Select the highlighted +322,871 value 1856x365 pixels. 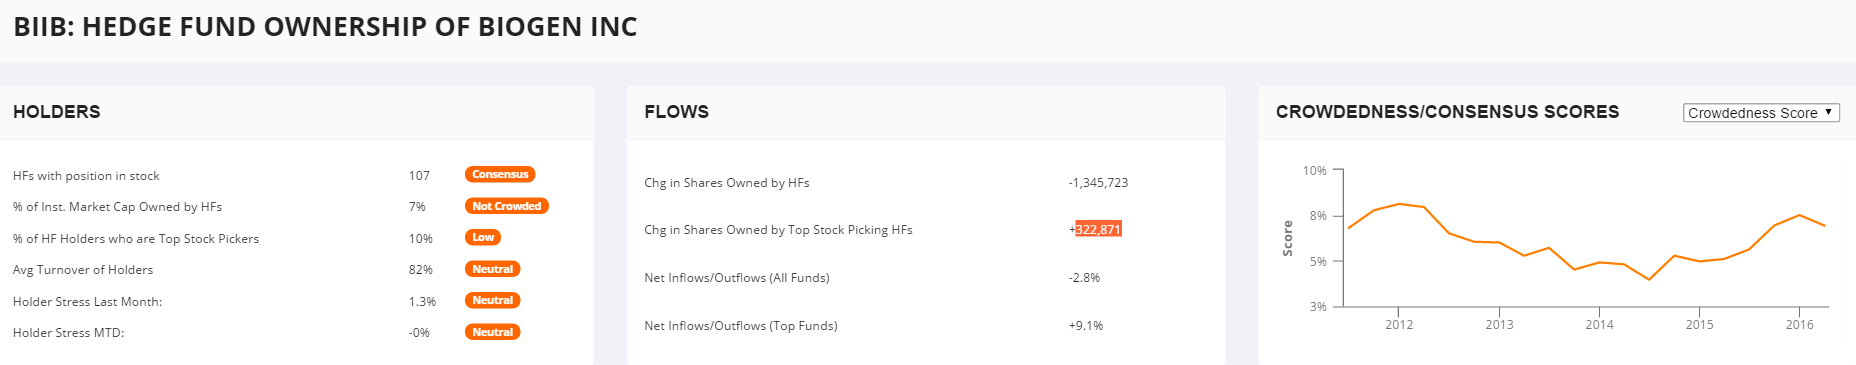(1098, 229)
